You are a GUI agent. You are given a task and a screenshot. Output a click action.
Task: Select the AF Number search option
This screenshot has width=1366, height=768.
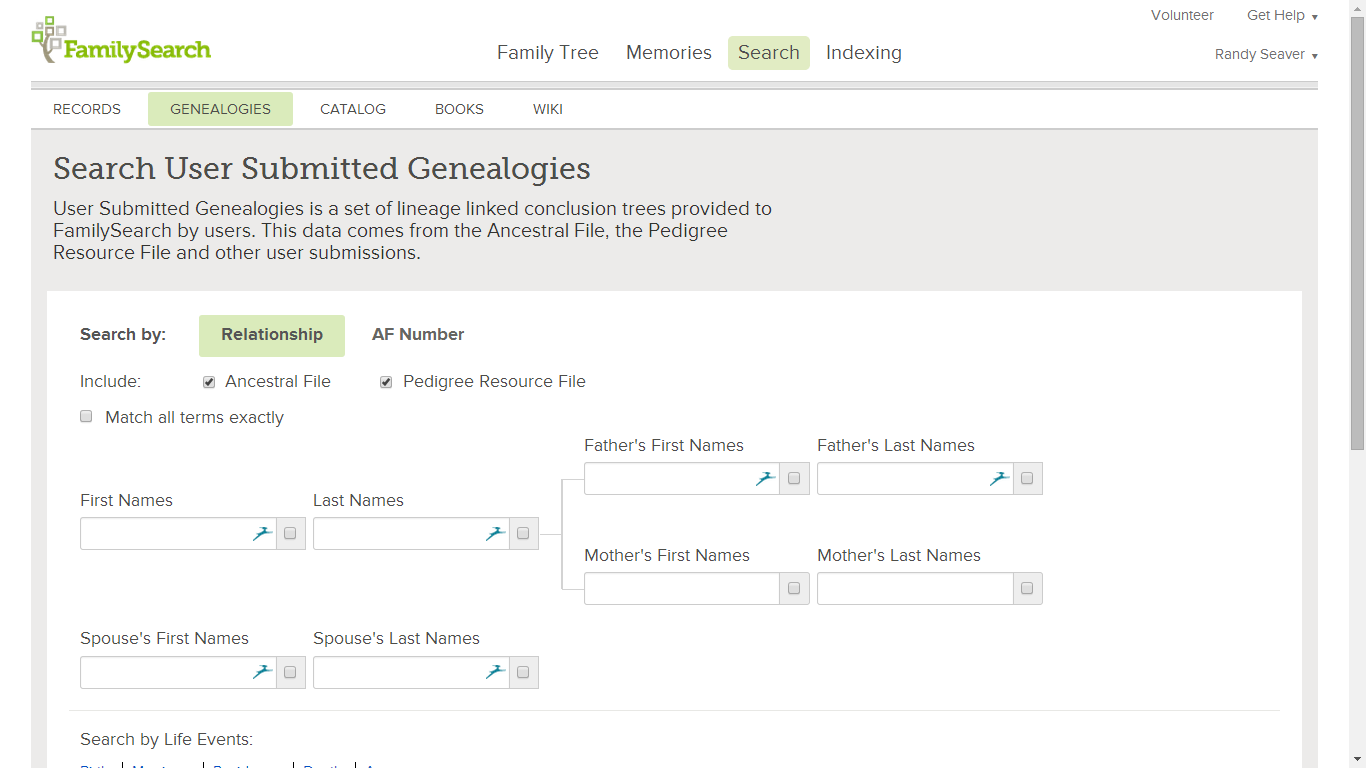tap(418, 334)
